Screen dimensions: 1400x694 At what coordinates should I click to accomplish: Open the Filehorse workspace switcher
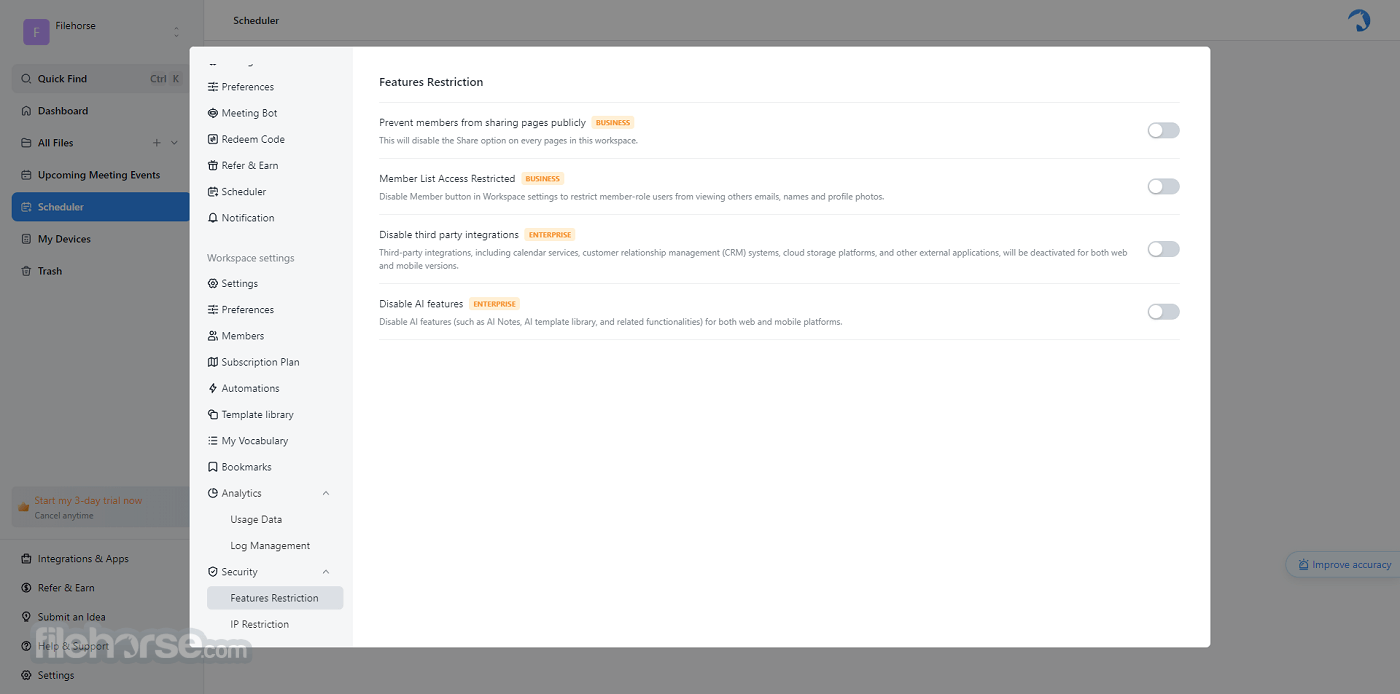point(102,32)
